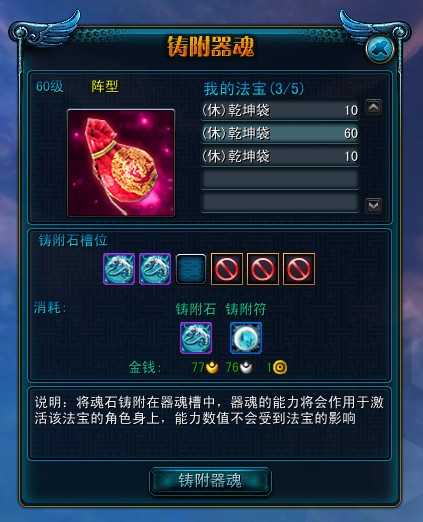Select the first 乾坤袋 level 10 entry

280,110
